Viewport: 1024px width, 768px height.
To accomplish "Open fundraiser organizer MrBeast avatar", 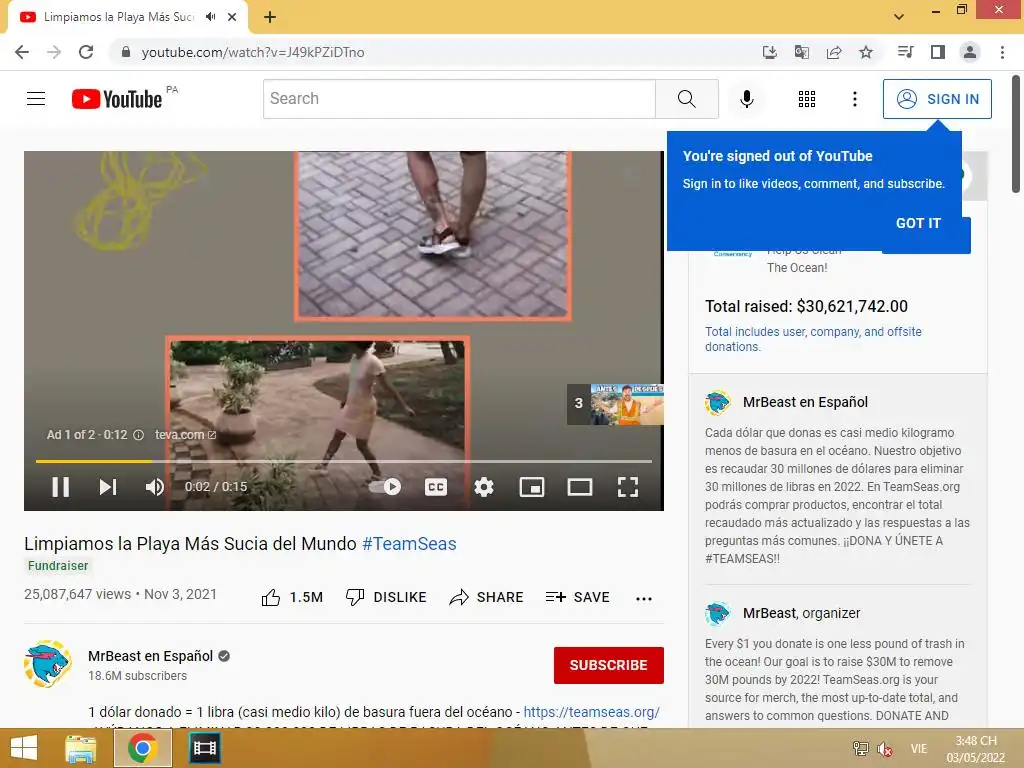I will [x=717, y=613].
